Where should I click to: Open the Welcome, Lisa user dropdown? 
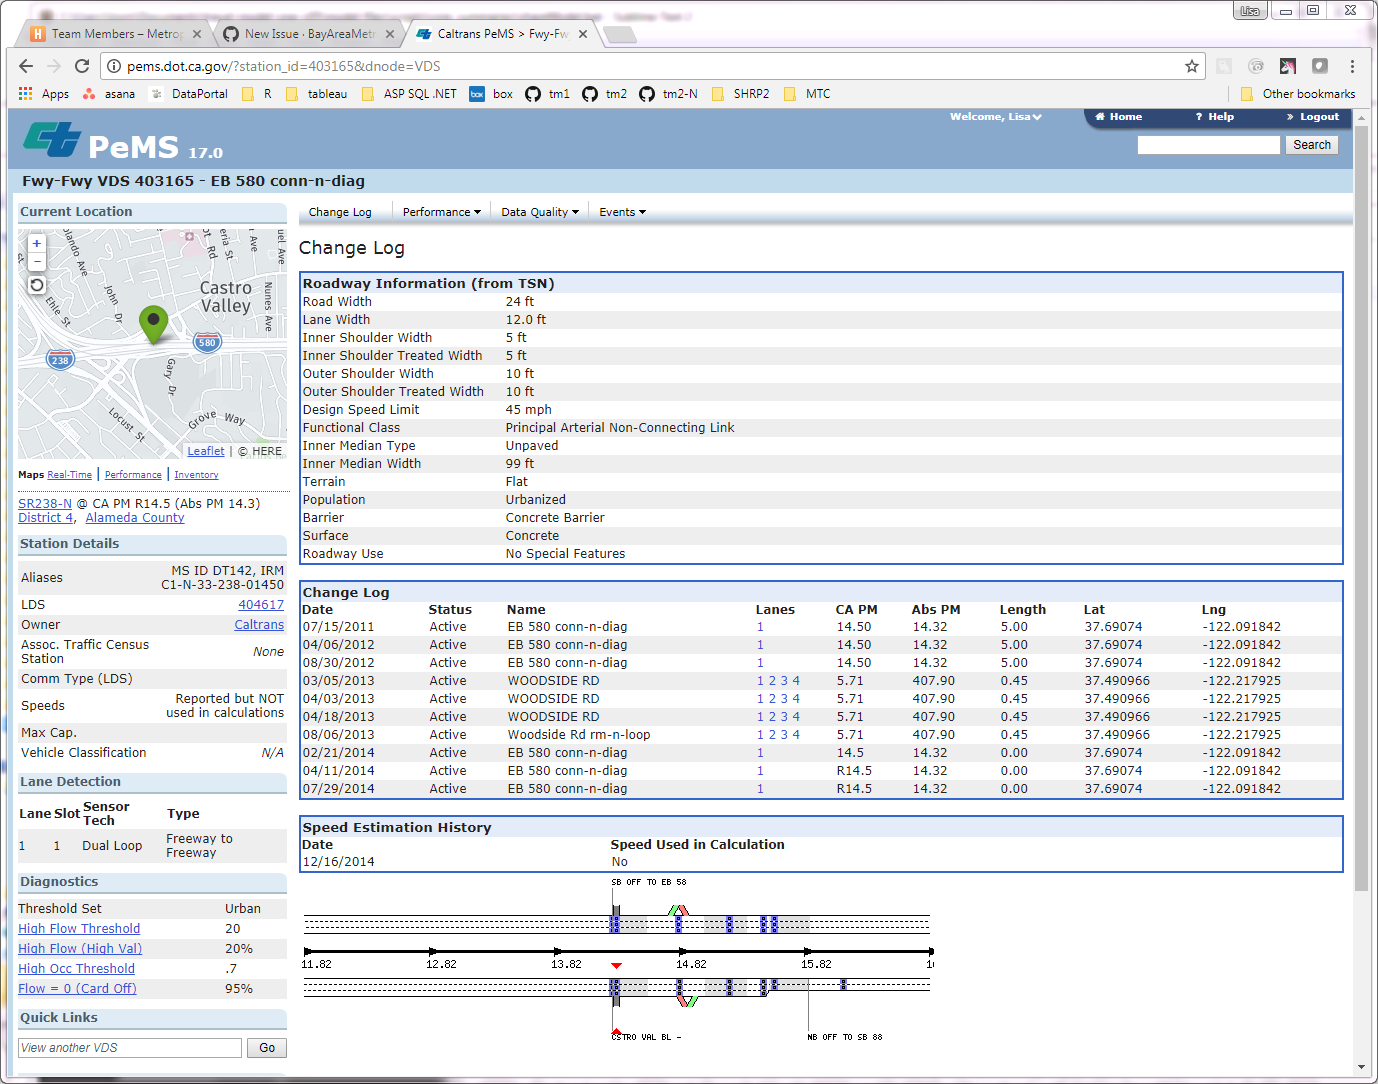coord(995,117)
